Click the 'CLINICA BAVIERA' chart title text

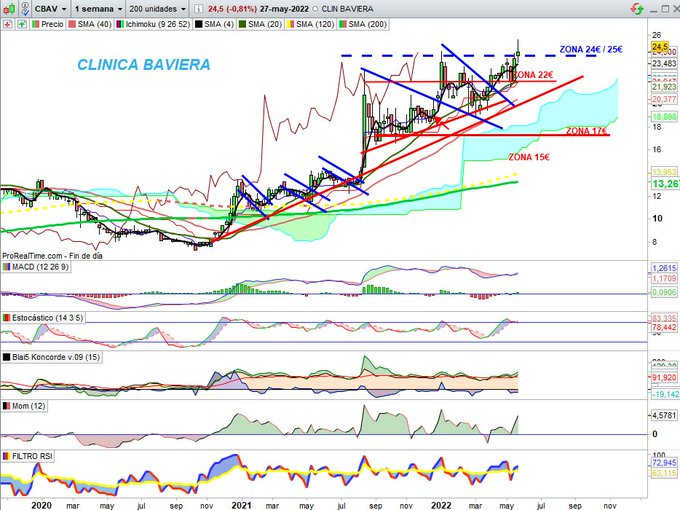144,65
